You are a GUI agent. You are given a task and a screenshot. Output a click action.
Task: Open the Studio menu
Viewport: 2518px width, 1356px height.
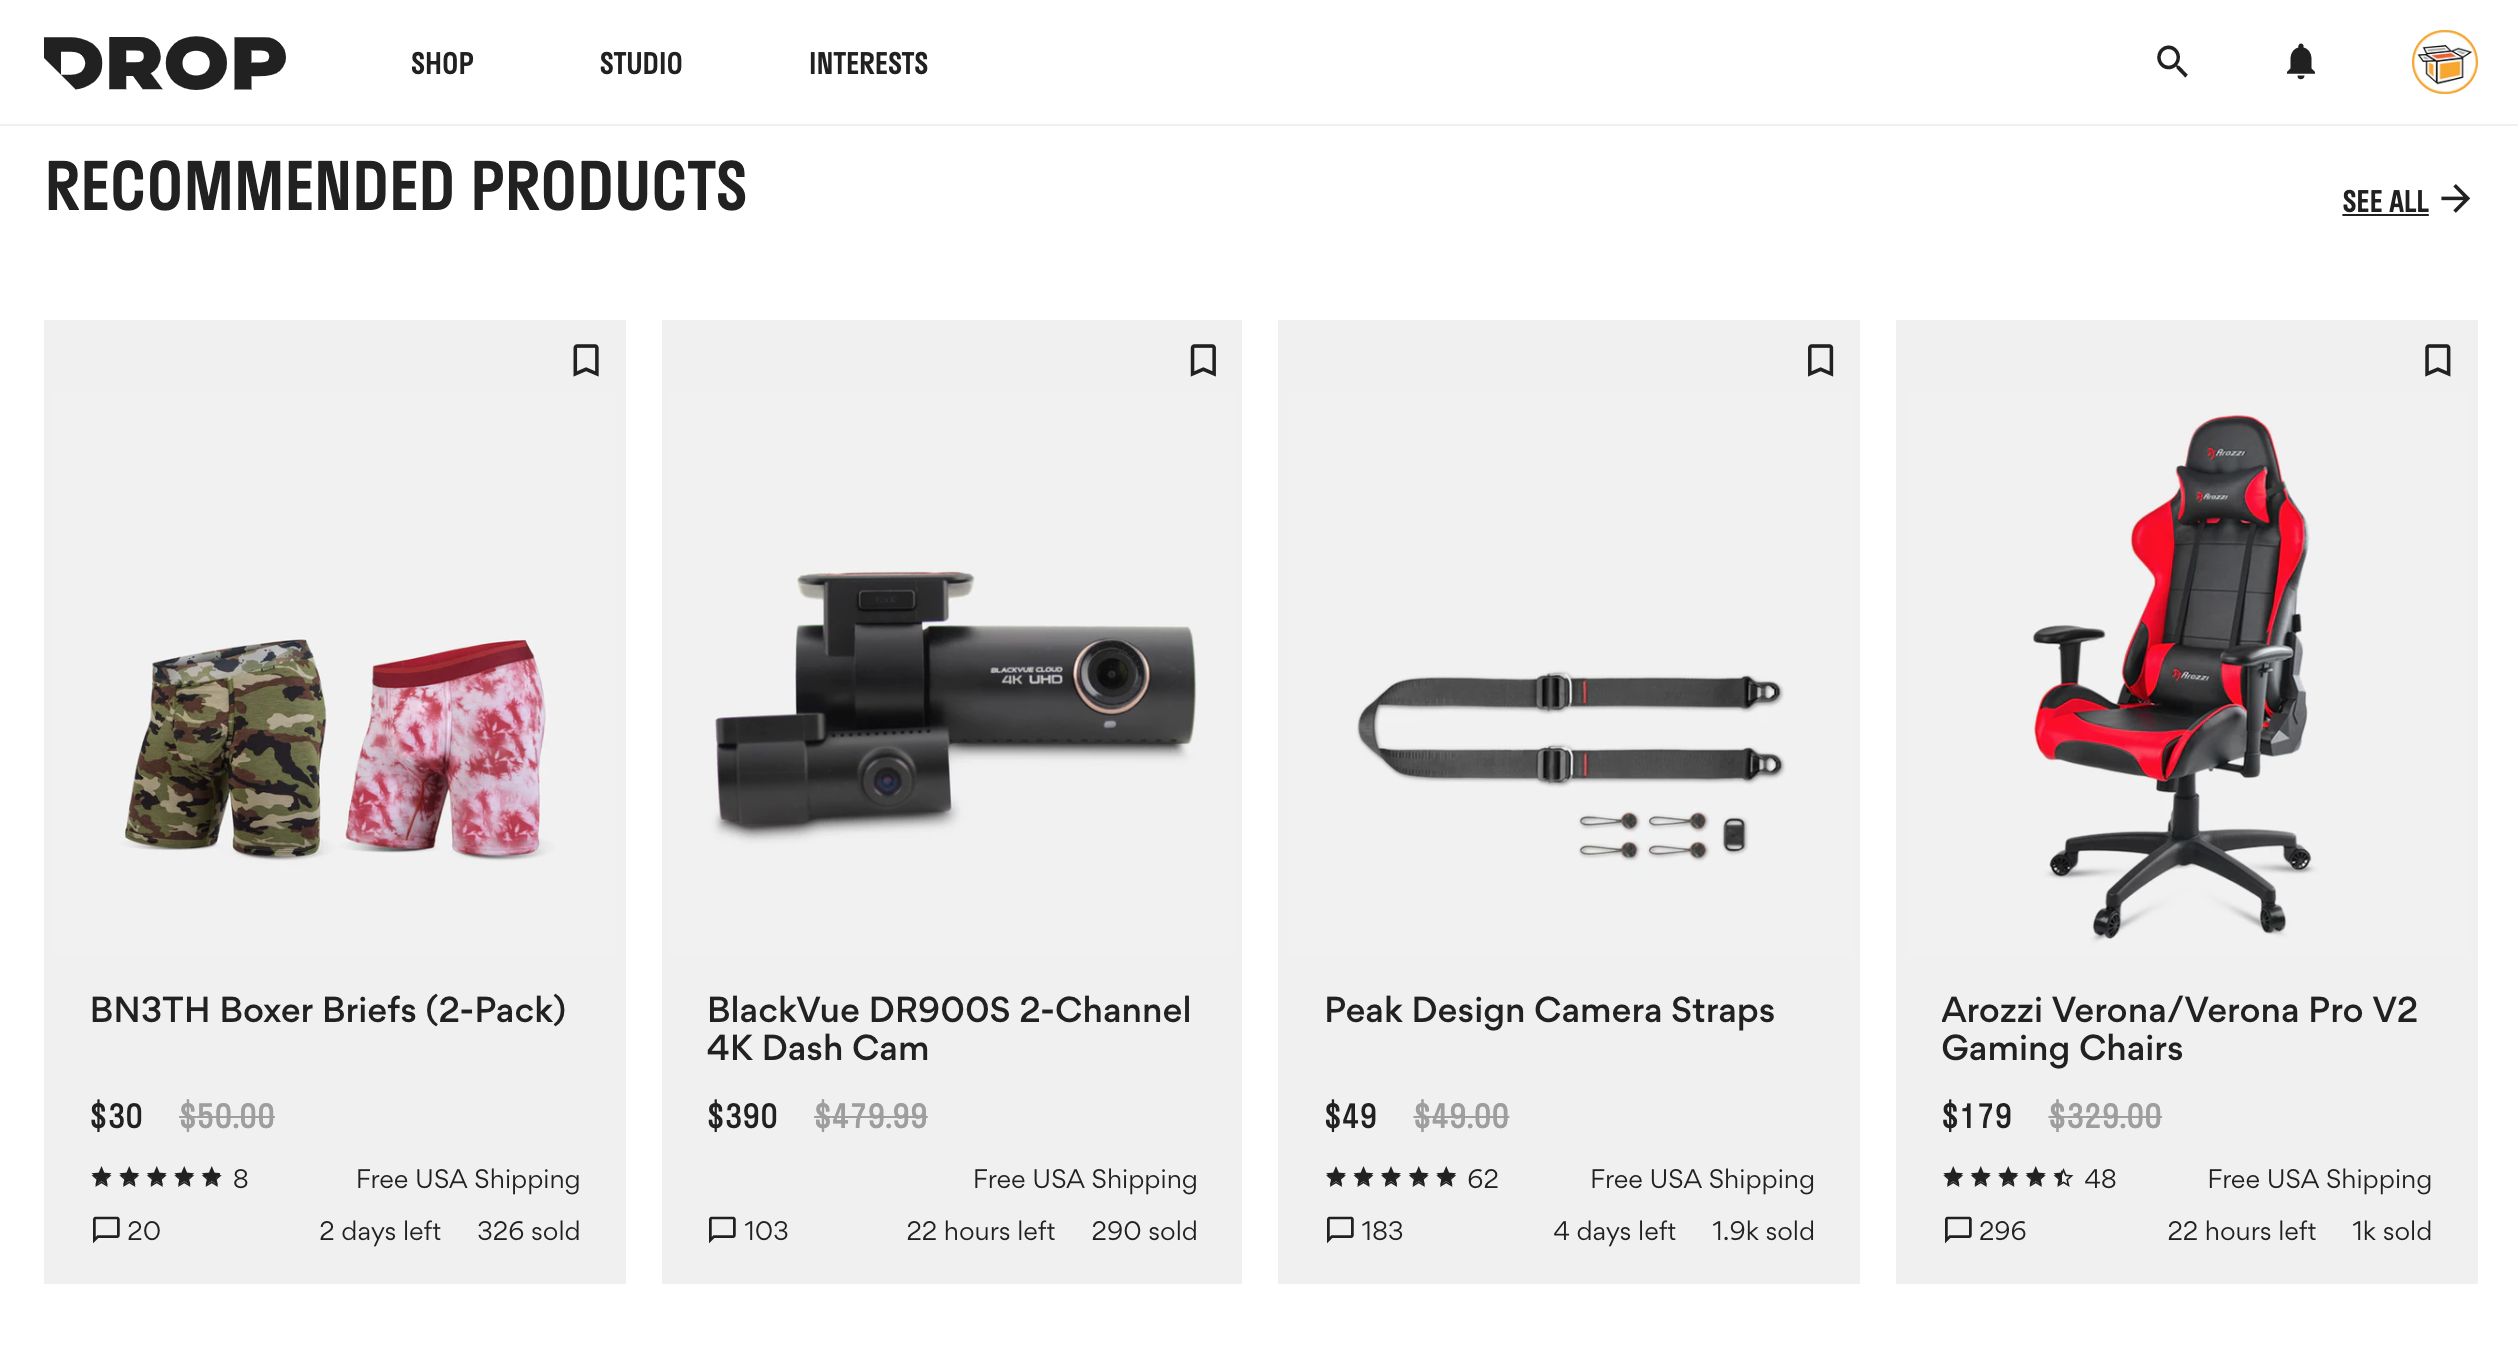640,64
